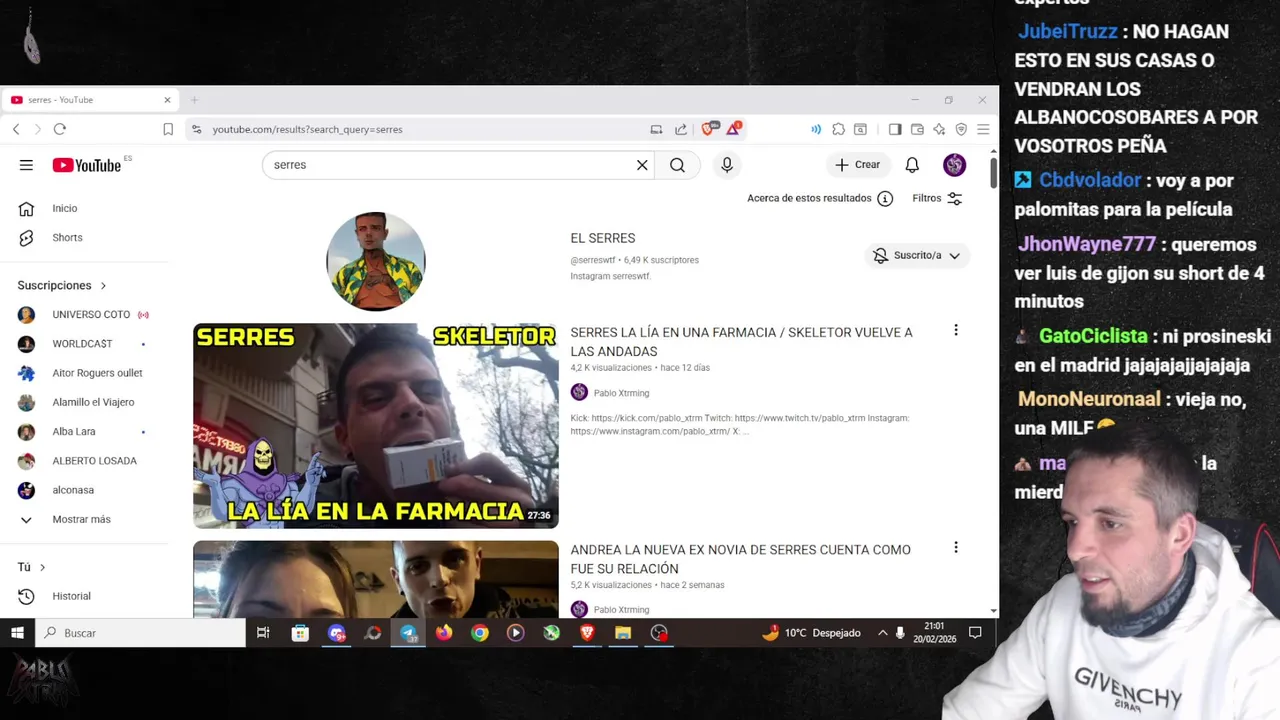The width and height of the screenshot is (1280, 720).
Task: Open the Suscrito/a notification dropdown
Action: coord(917,255)
